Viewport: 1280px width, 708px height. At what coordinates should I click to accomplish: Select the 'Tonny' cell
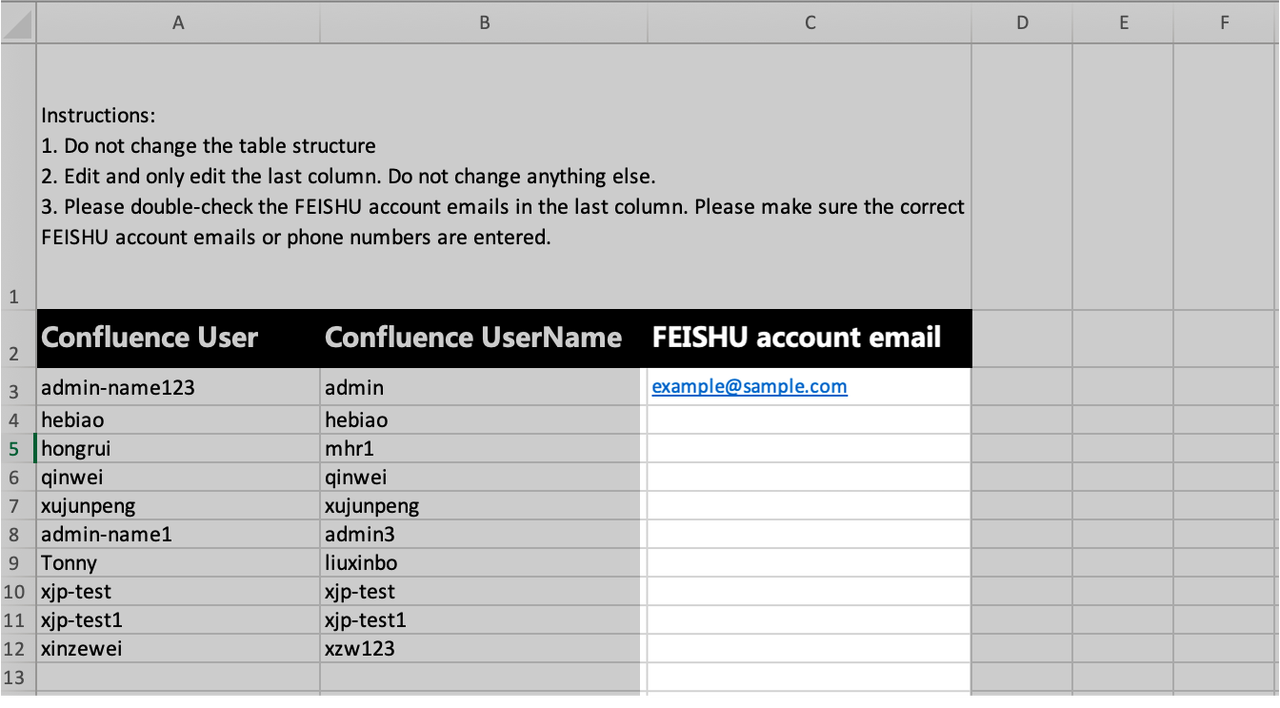178,563
